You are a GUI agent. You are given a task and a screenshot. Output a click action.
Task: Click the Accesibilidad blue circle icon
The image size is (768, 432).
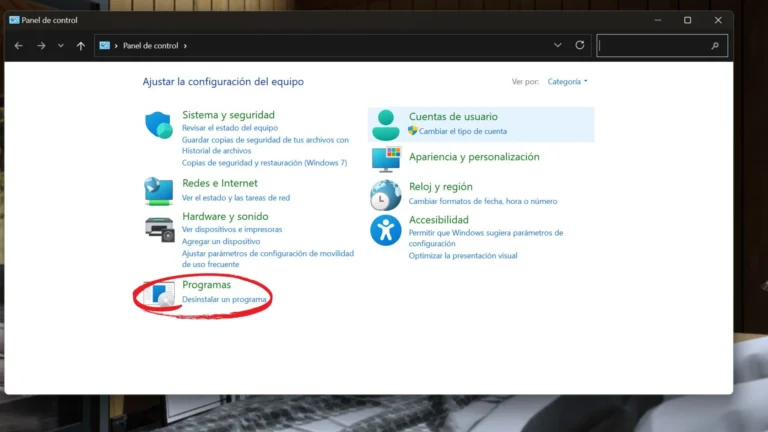click(x=385, y=230)
